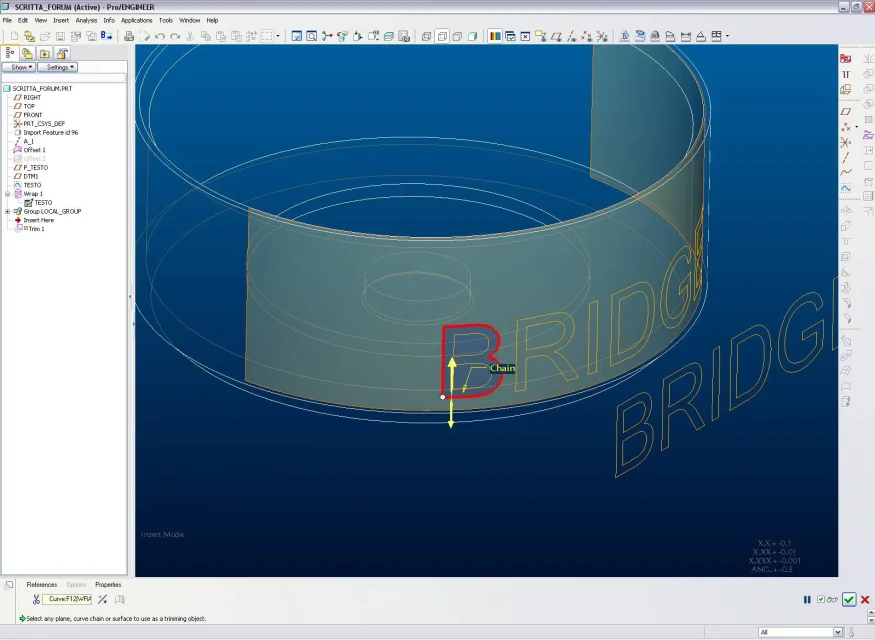Open the Show dropdown in model tree
875x640 pixels.
[x=19, y=67]
